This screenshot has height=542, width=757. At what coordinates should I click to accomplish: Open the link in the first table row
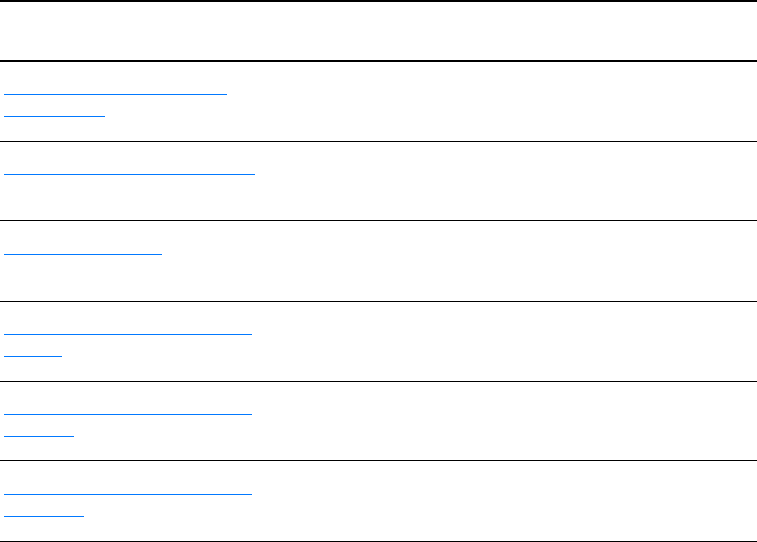(116, 92)
